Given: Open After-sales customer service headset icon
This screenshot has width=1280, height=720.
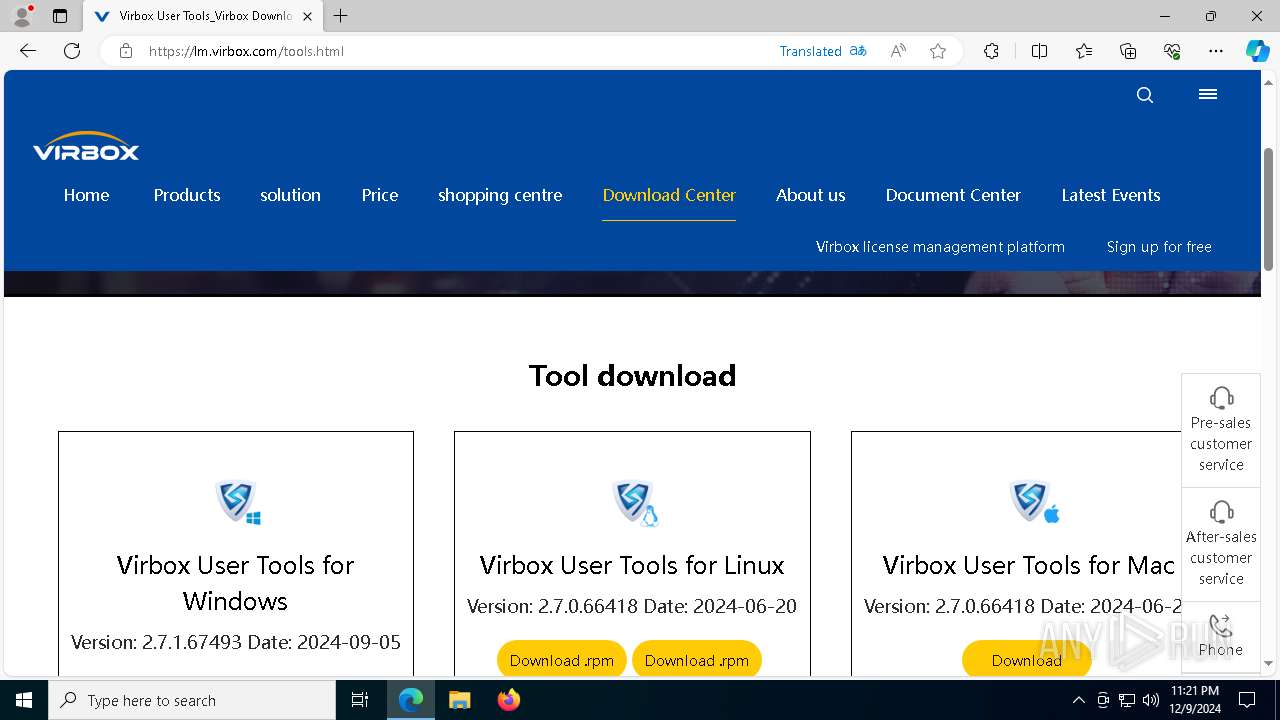Looking at the screenshot, I should (1221, 511).
